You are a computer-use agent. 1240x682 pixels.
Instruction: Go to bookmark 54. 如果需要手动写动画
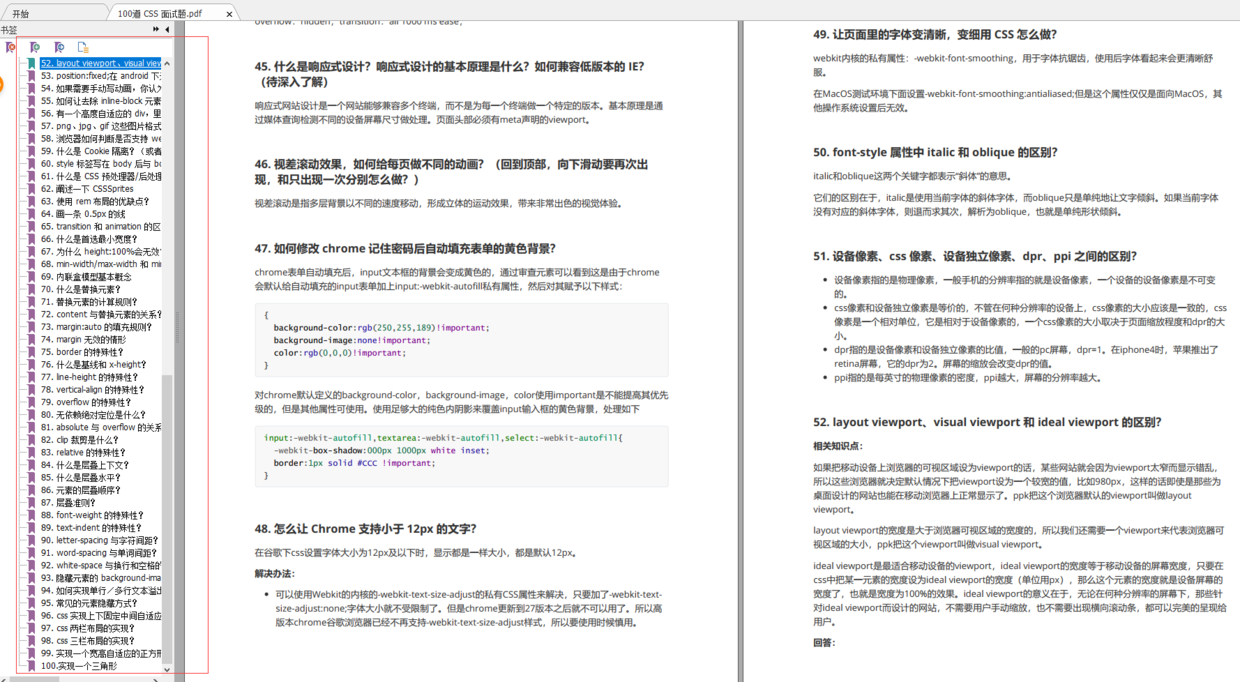[x=101, y=88]
